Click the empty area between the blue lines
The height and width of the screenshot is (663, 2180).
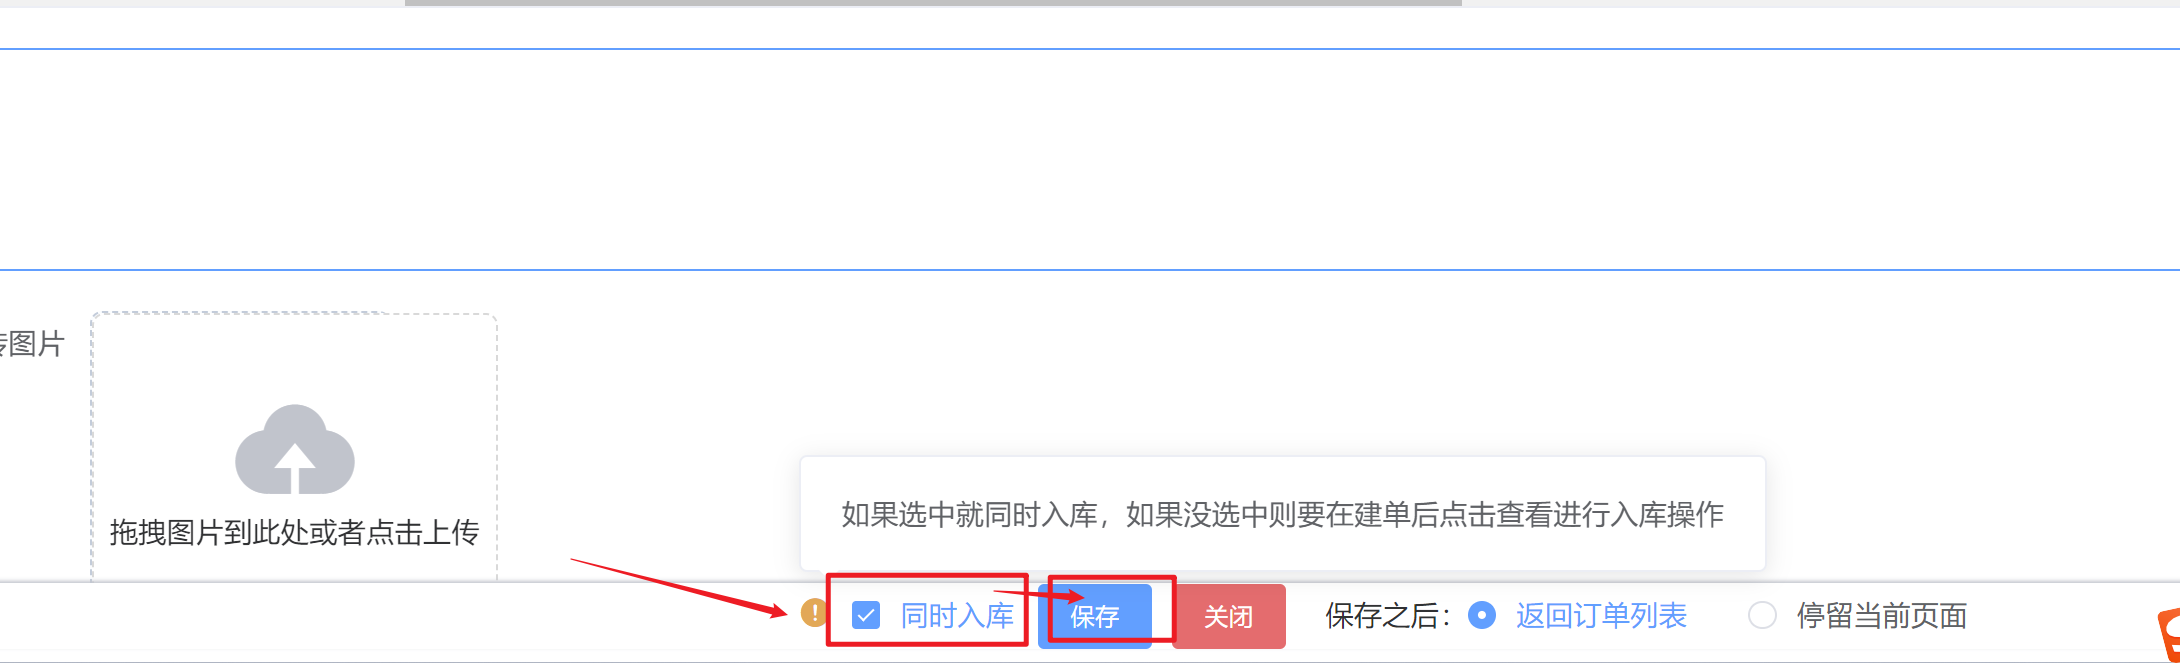tap(1090, 159)
